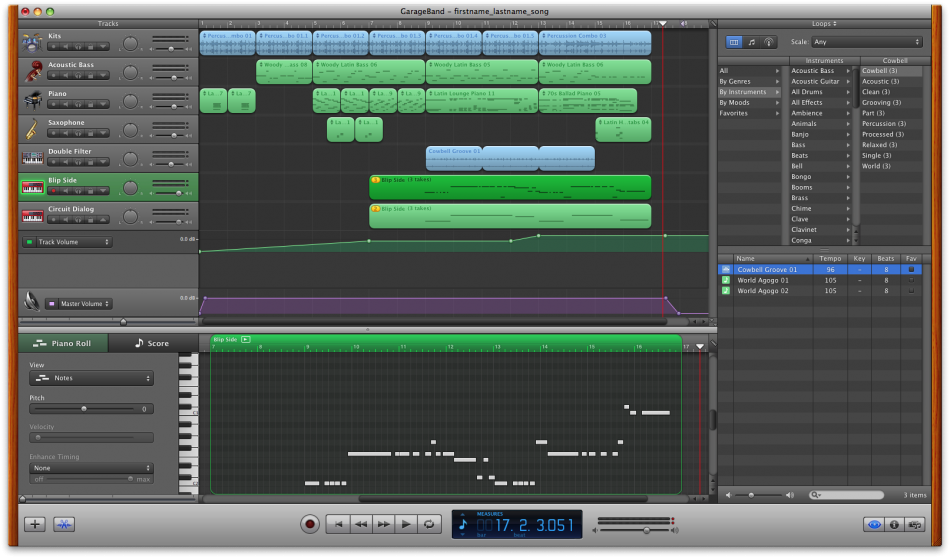
Task: Sort loops by Name column header
Action: click(x=772, y=259)
